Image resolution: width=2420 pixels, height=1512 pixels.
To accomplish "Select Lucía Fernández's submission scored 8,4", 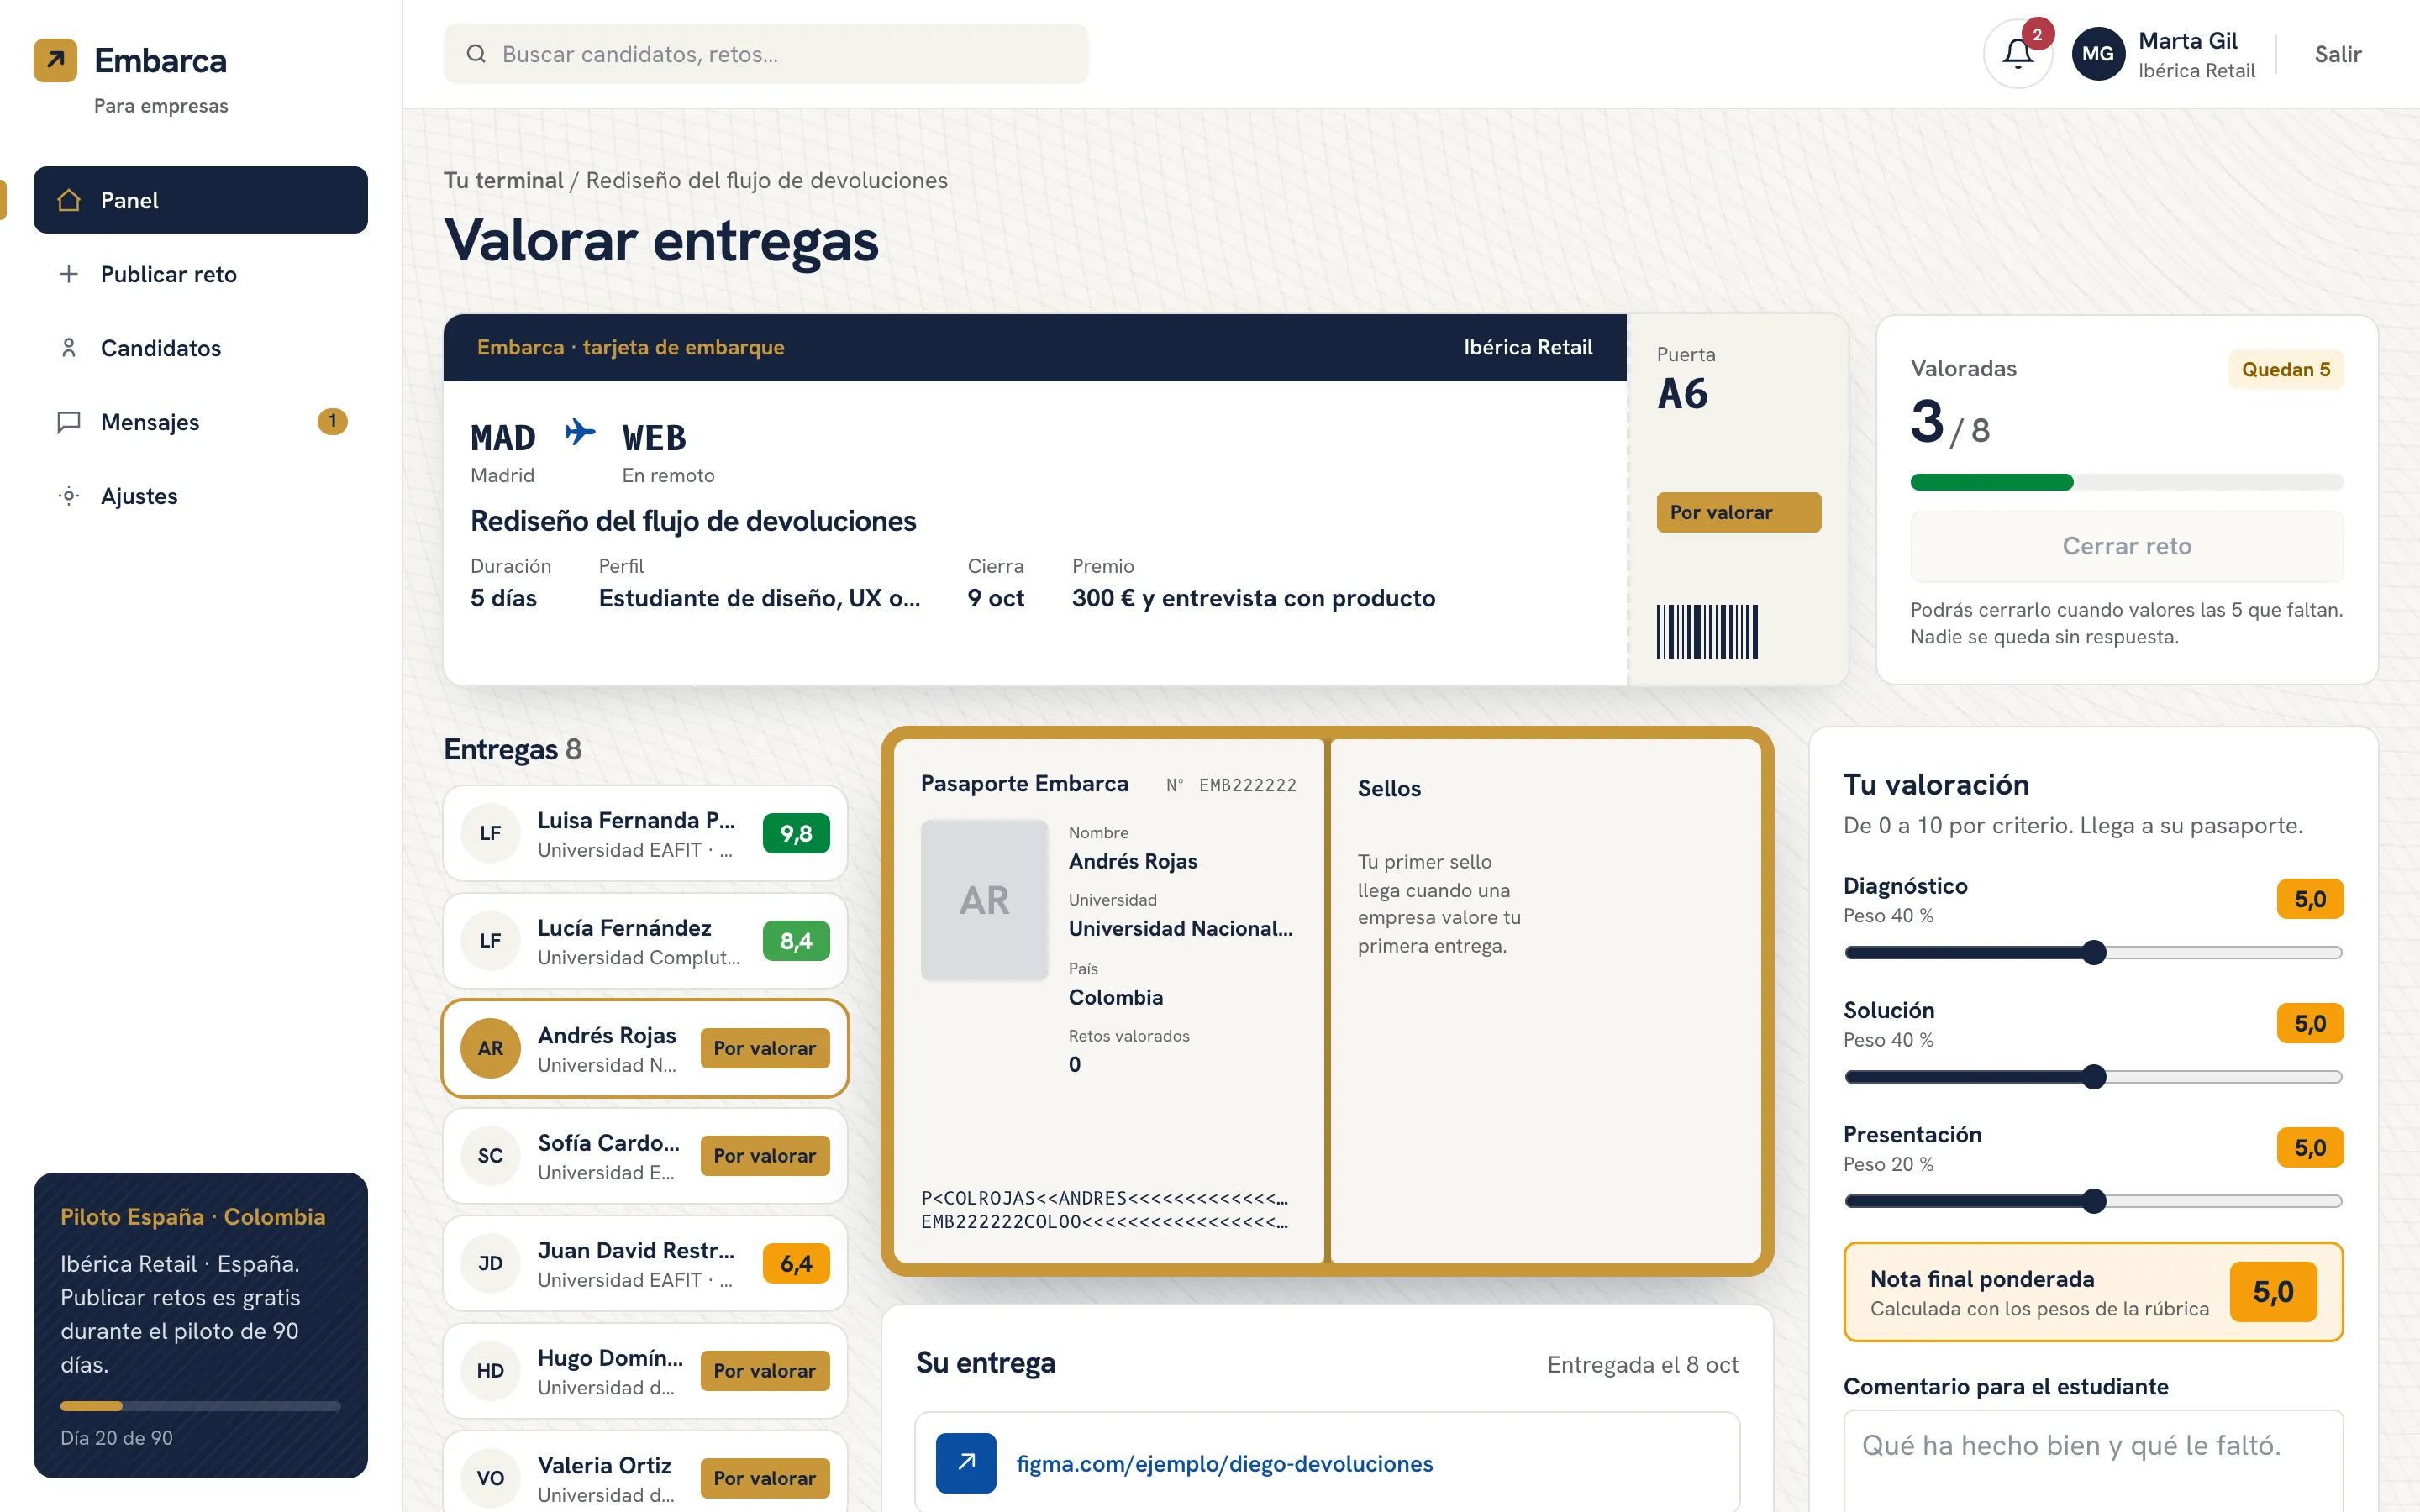I will click(645, 941).
